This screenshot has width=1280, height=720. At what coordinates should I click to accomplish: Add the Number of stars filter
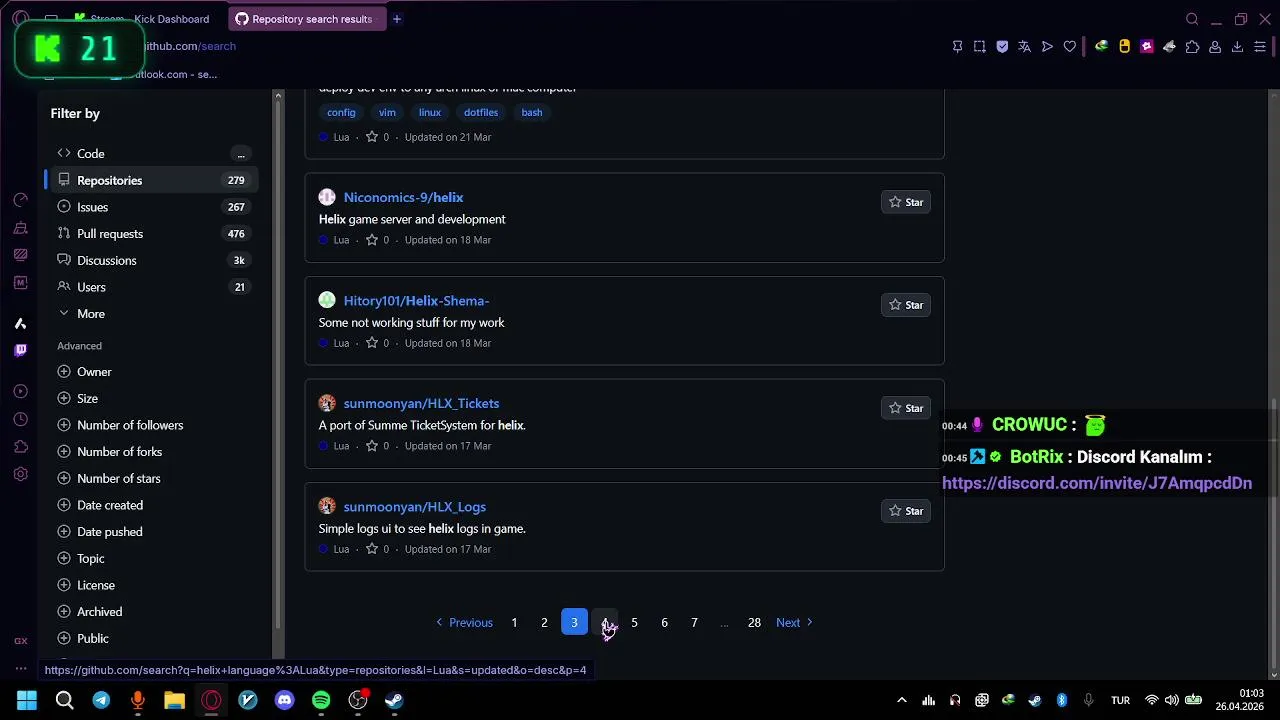coord(109,478)
